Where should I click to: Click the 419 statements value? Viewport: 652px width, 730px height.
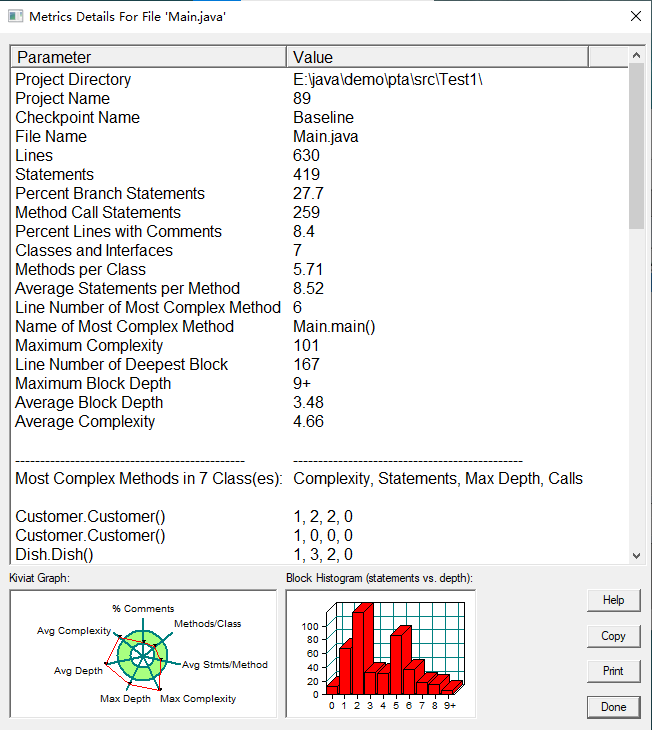click(306, 175)
